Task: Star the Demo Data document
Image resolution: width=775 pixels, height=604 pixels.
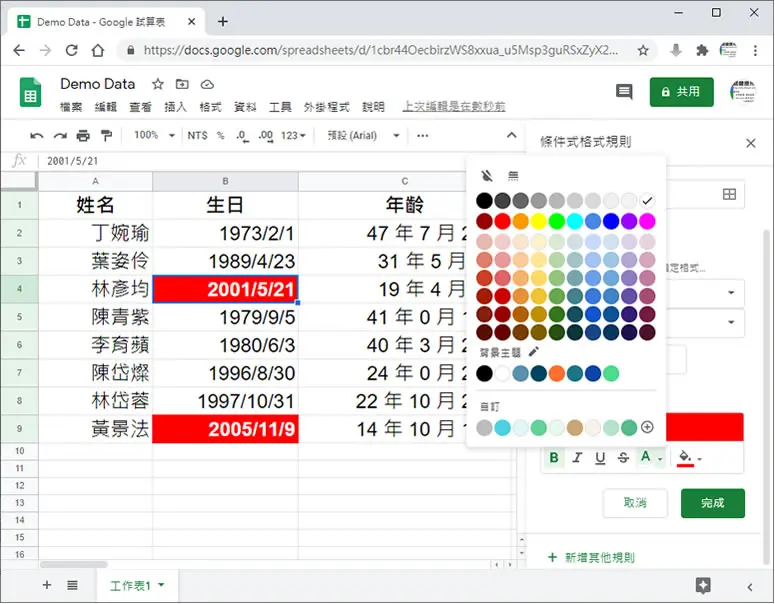Action: pos(158,84)
